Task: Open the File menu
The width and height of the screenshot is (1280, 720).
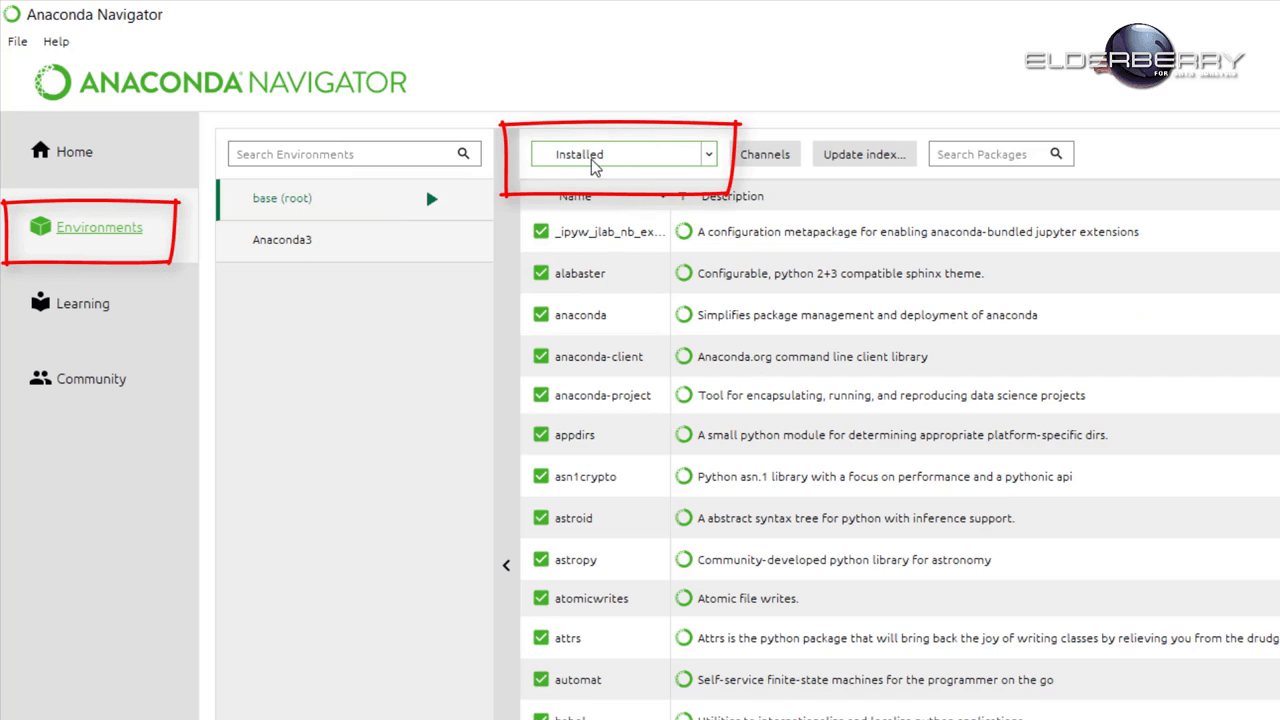Action: [18, 42]
